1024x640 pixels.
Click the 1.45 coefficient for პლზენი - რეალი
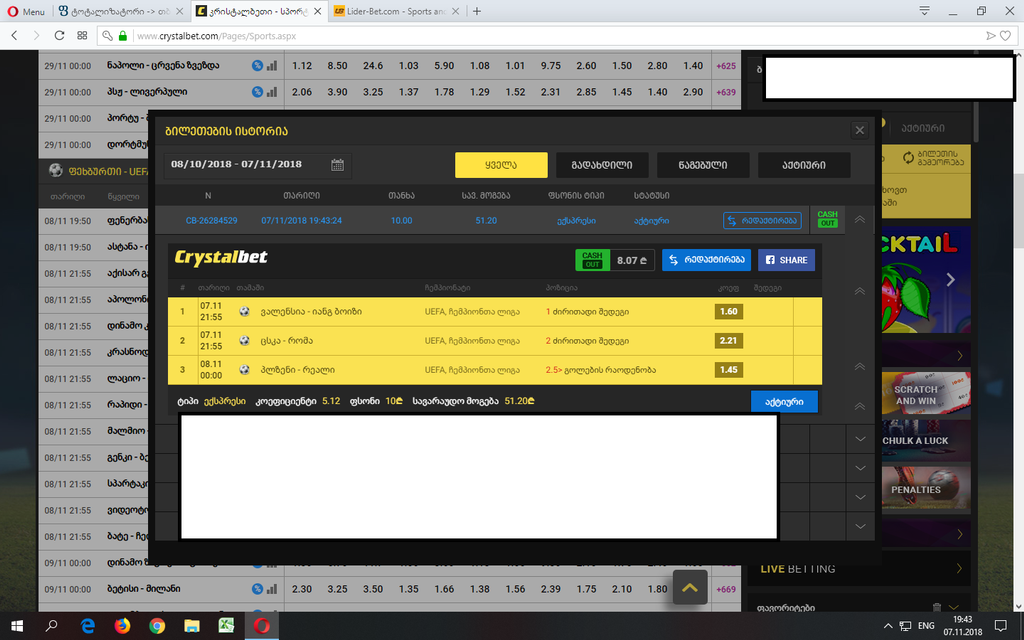click(x=728, y=370)
